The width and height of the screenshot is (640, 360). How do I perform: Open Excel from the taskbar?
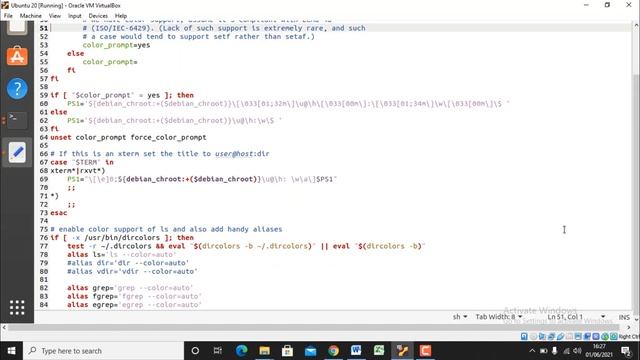pos(379,351)
